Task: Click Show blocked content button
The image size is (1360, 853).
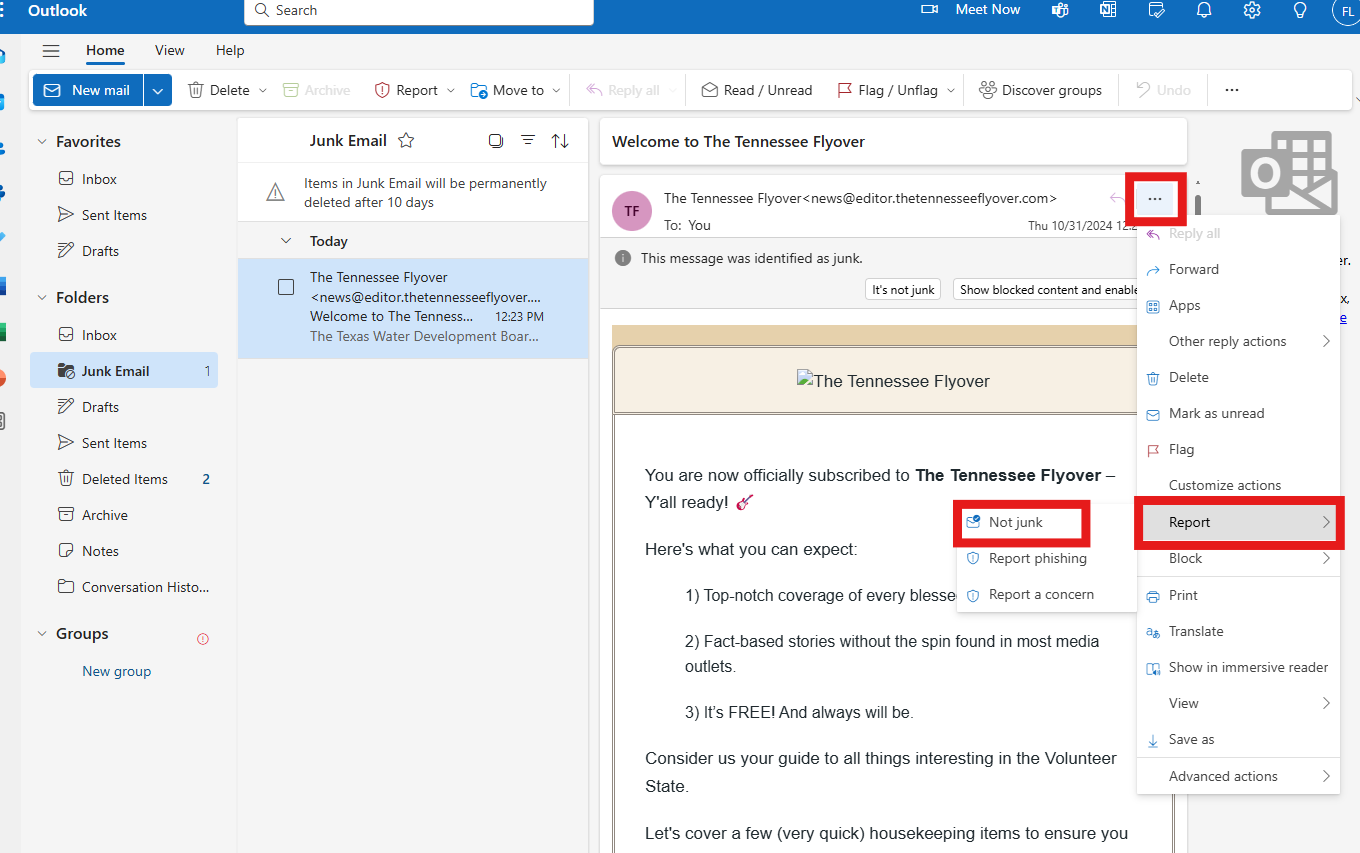Action: coord(1046,290)
